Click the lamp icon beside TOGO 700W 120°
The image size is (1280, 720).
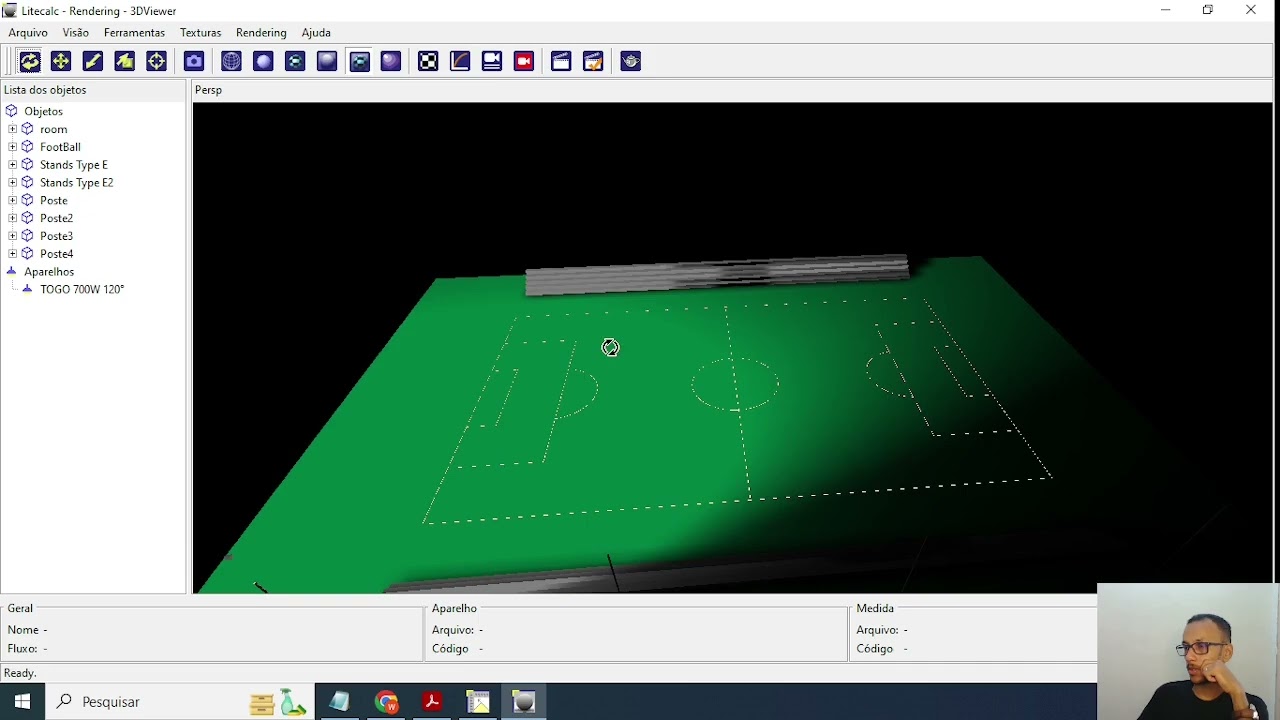[28, 289]
